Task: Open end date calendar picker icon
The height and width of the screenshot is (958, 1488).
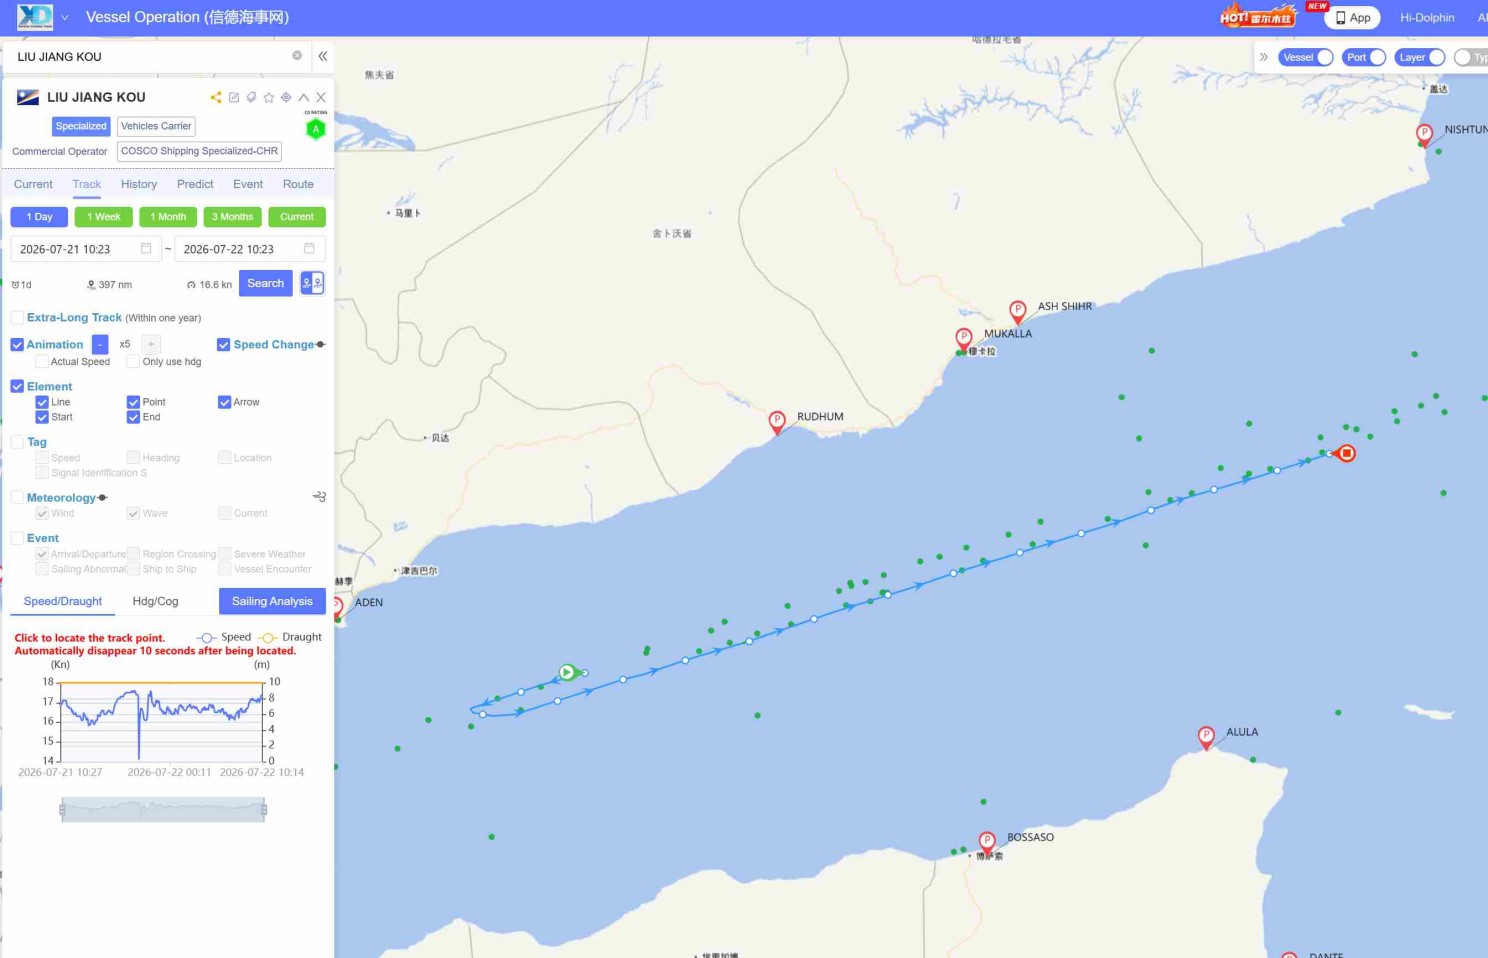Action: click(309, 248)
